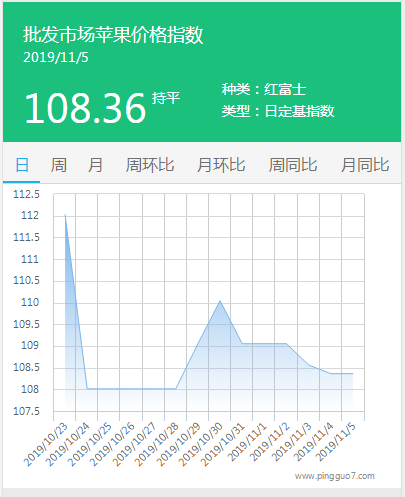Click the y-axis value 107.5
This screenshot has width=405, height=497.
coord(26,411)
